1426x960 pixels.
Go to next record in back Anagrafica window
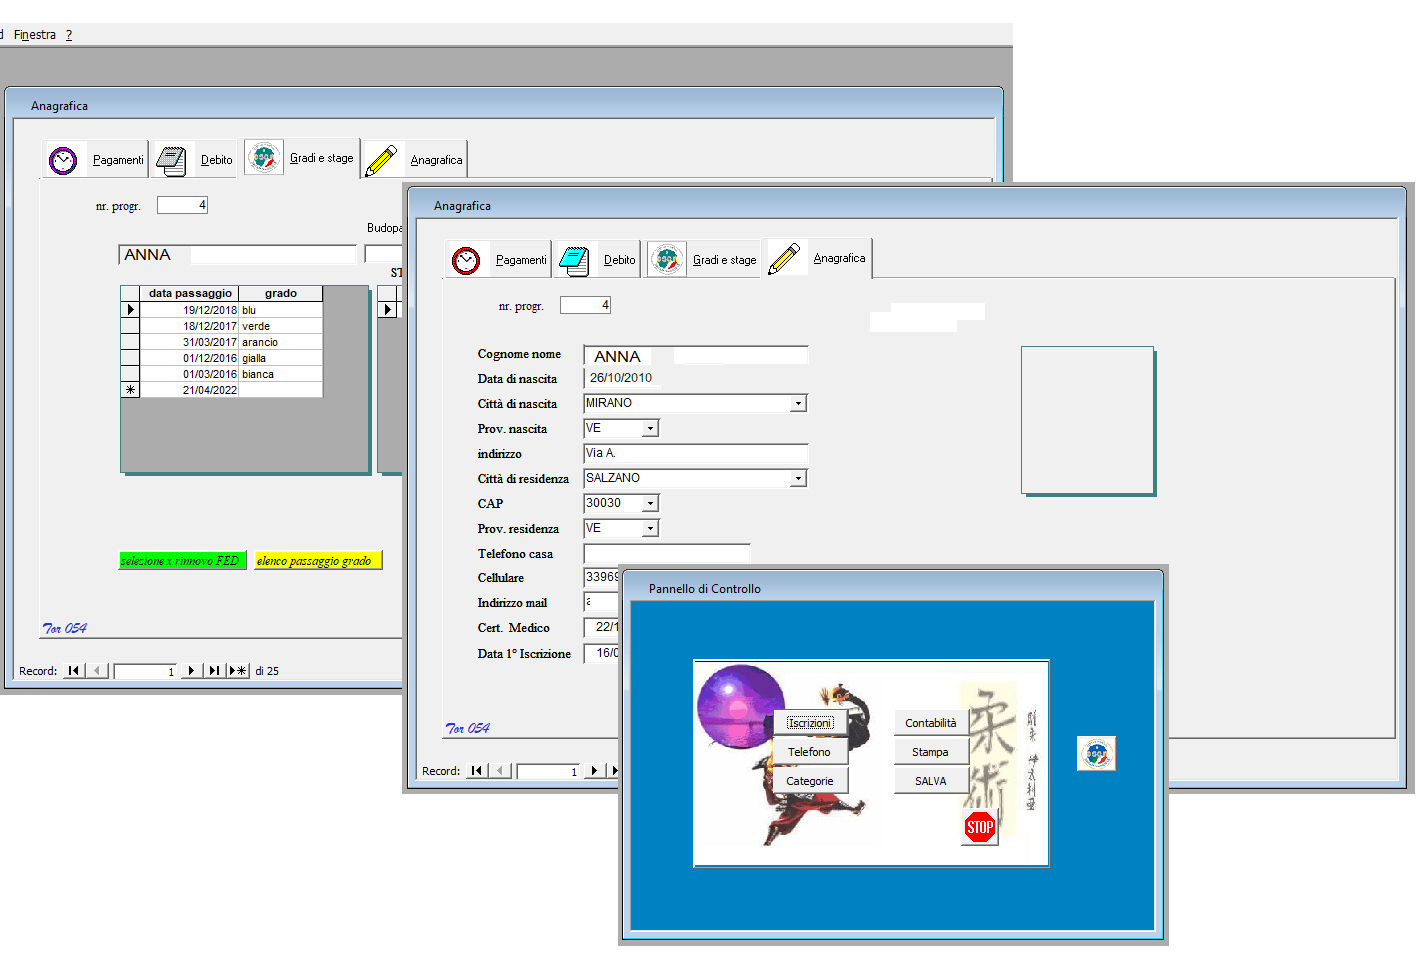[191, 671]
